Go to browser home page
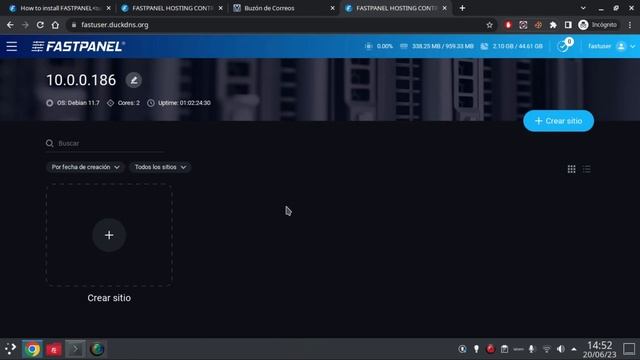This screenshot has height=360, width=640. (55, 25)
